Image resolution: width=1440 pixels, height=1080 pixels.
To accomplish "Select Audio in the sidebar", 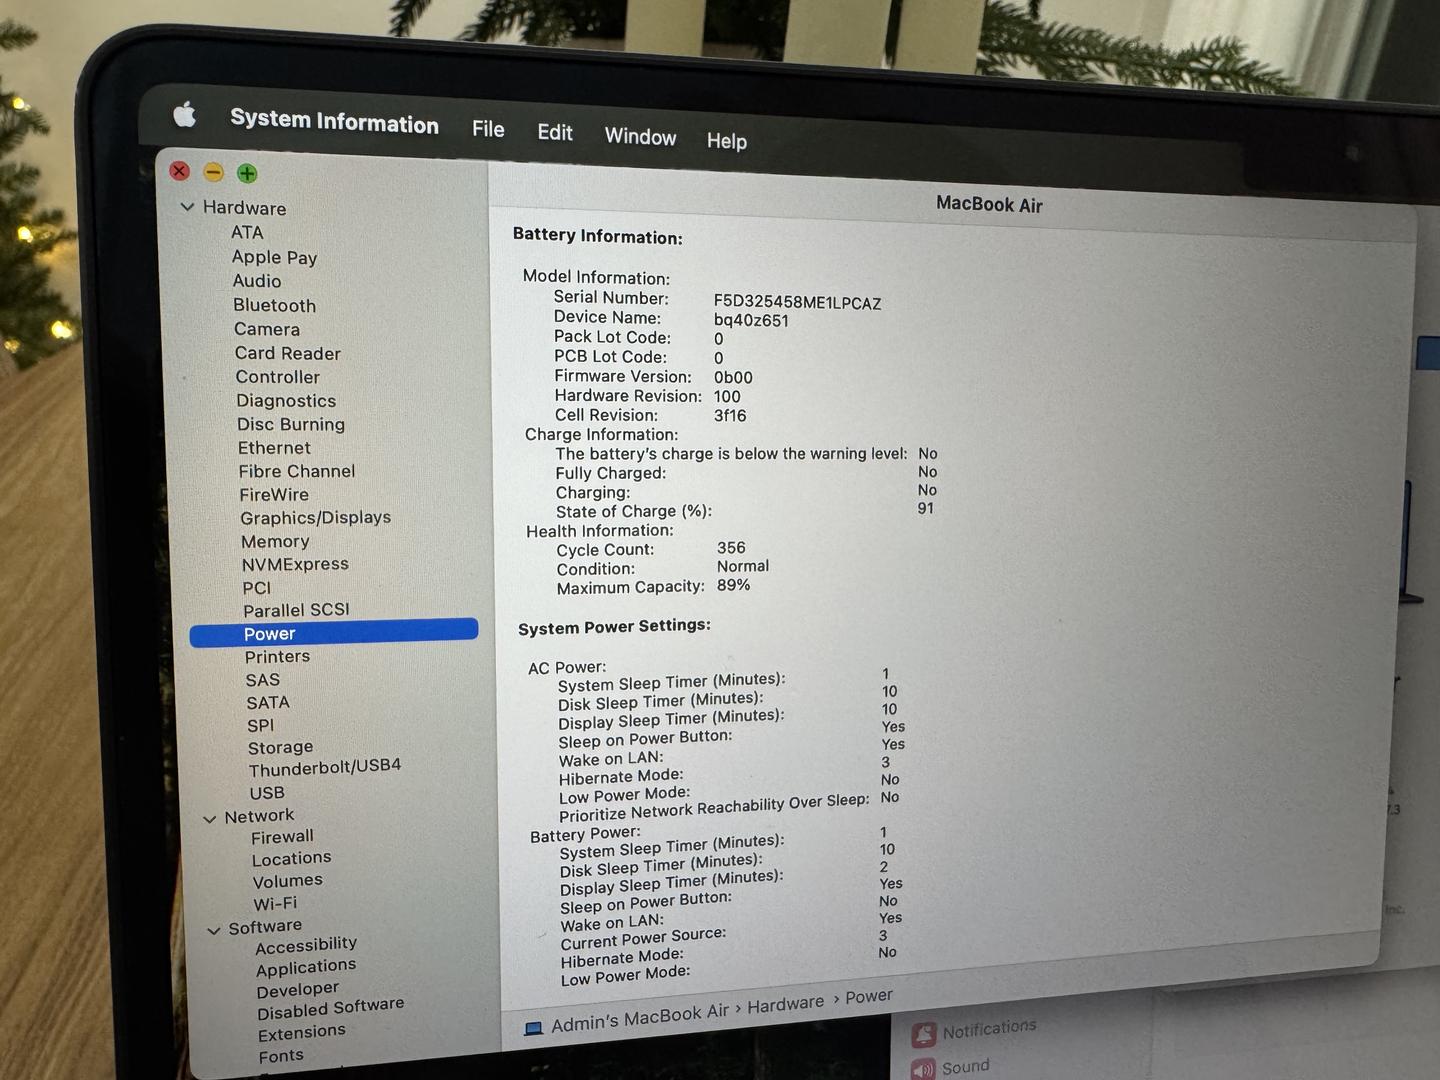I will click(x=257, y=281).
